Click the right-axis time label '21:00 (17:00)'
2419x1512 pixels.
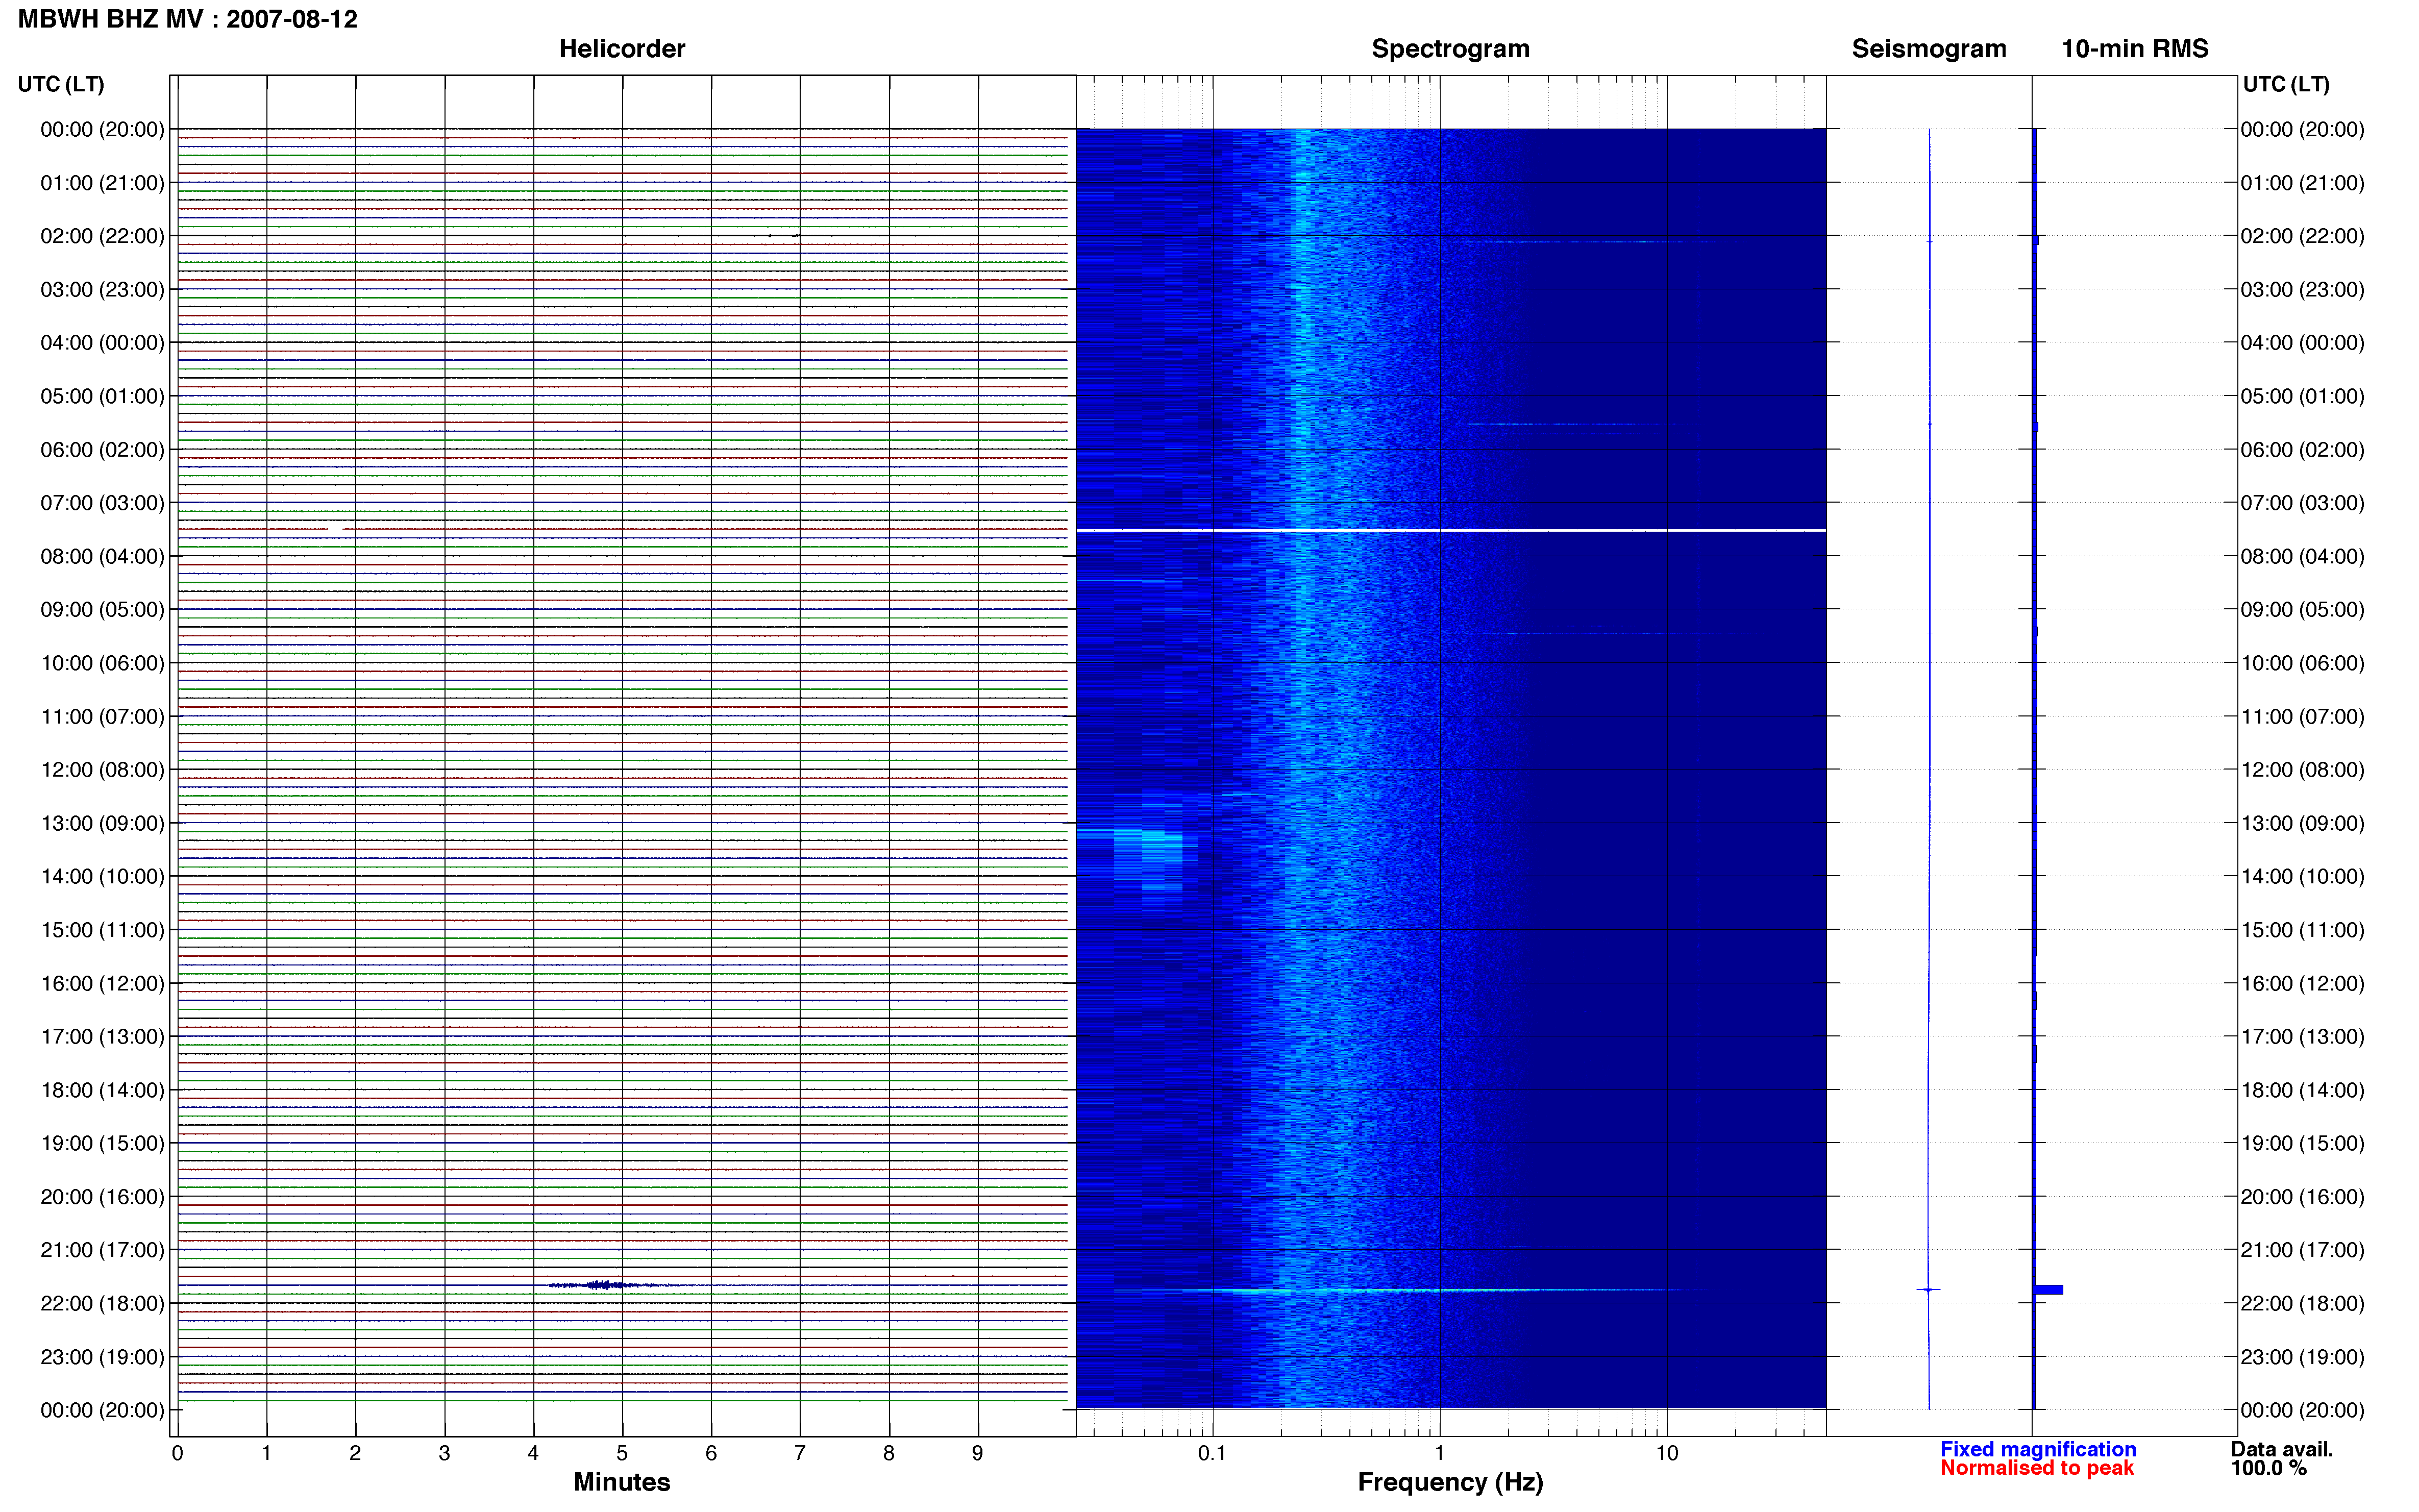point(2302,1250)
